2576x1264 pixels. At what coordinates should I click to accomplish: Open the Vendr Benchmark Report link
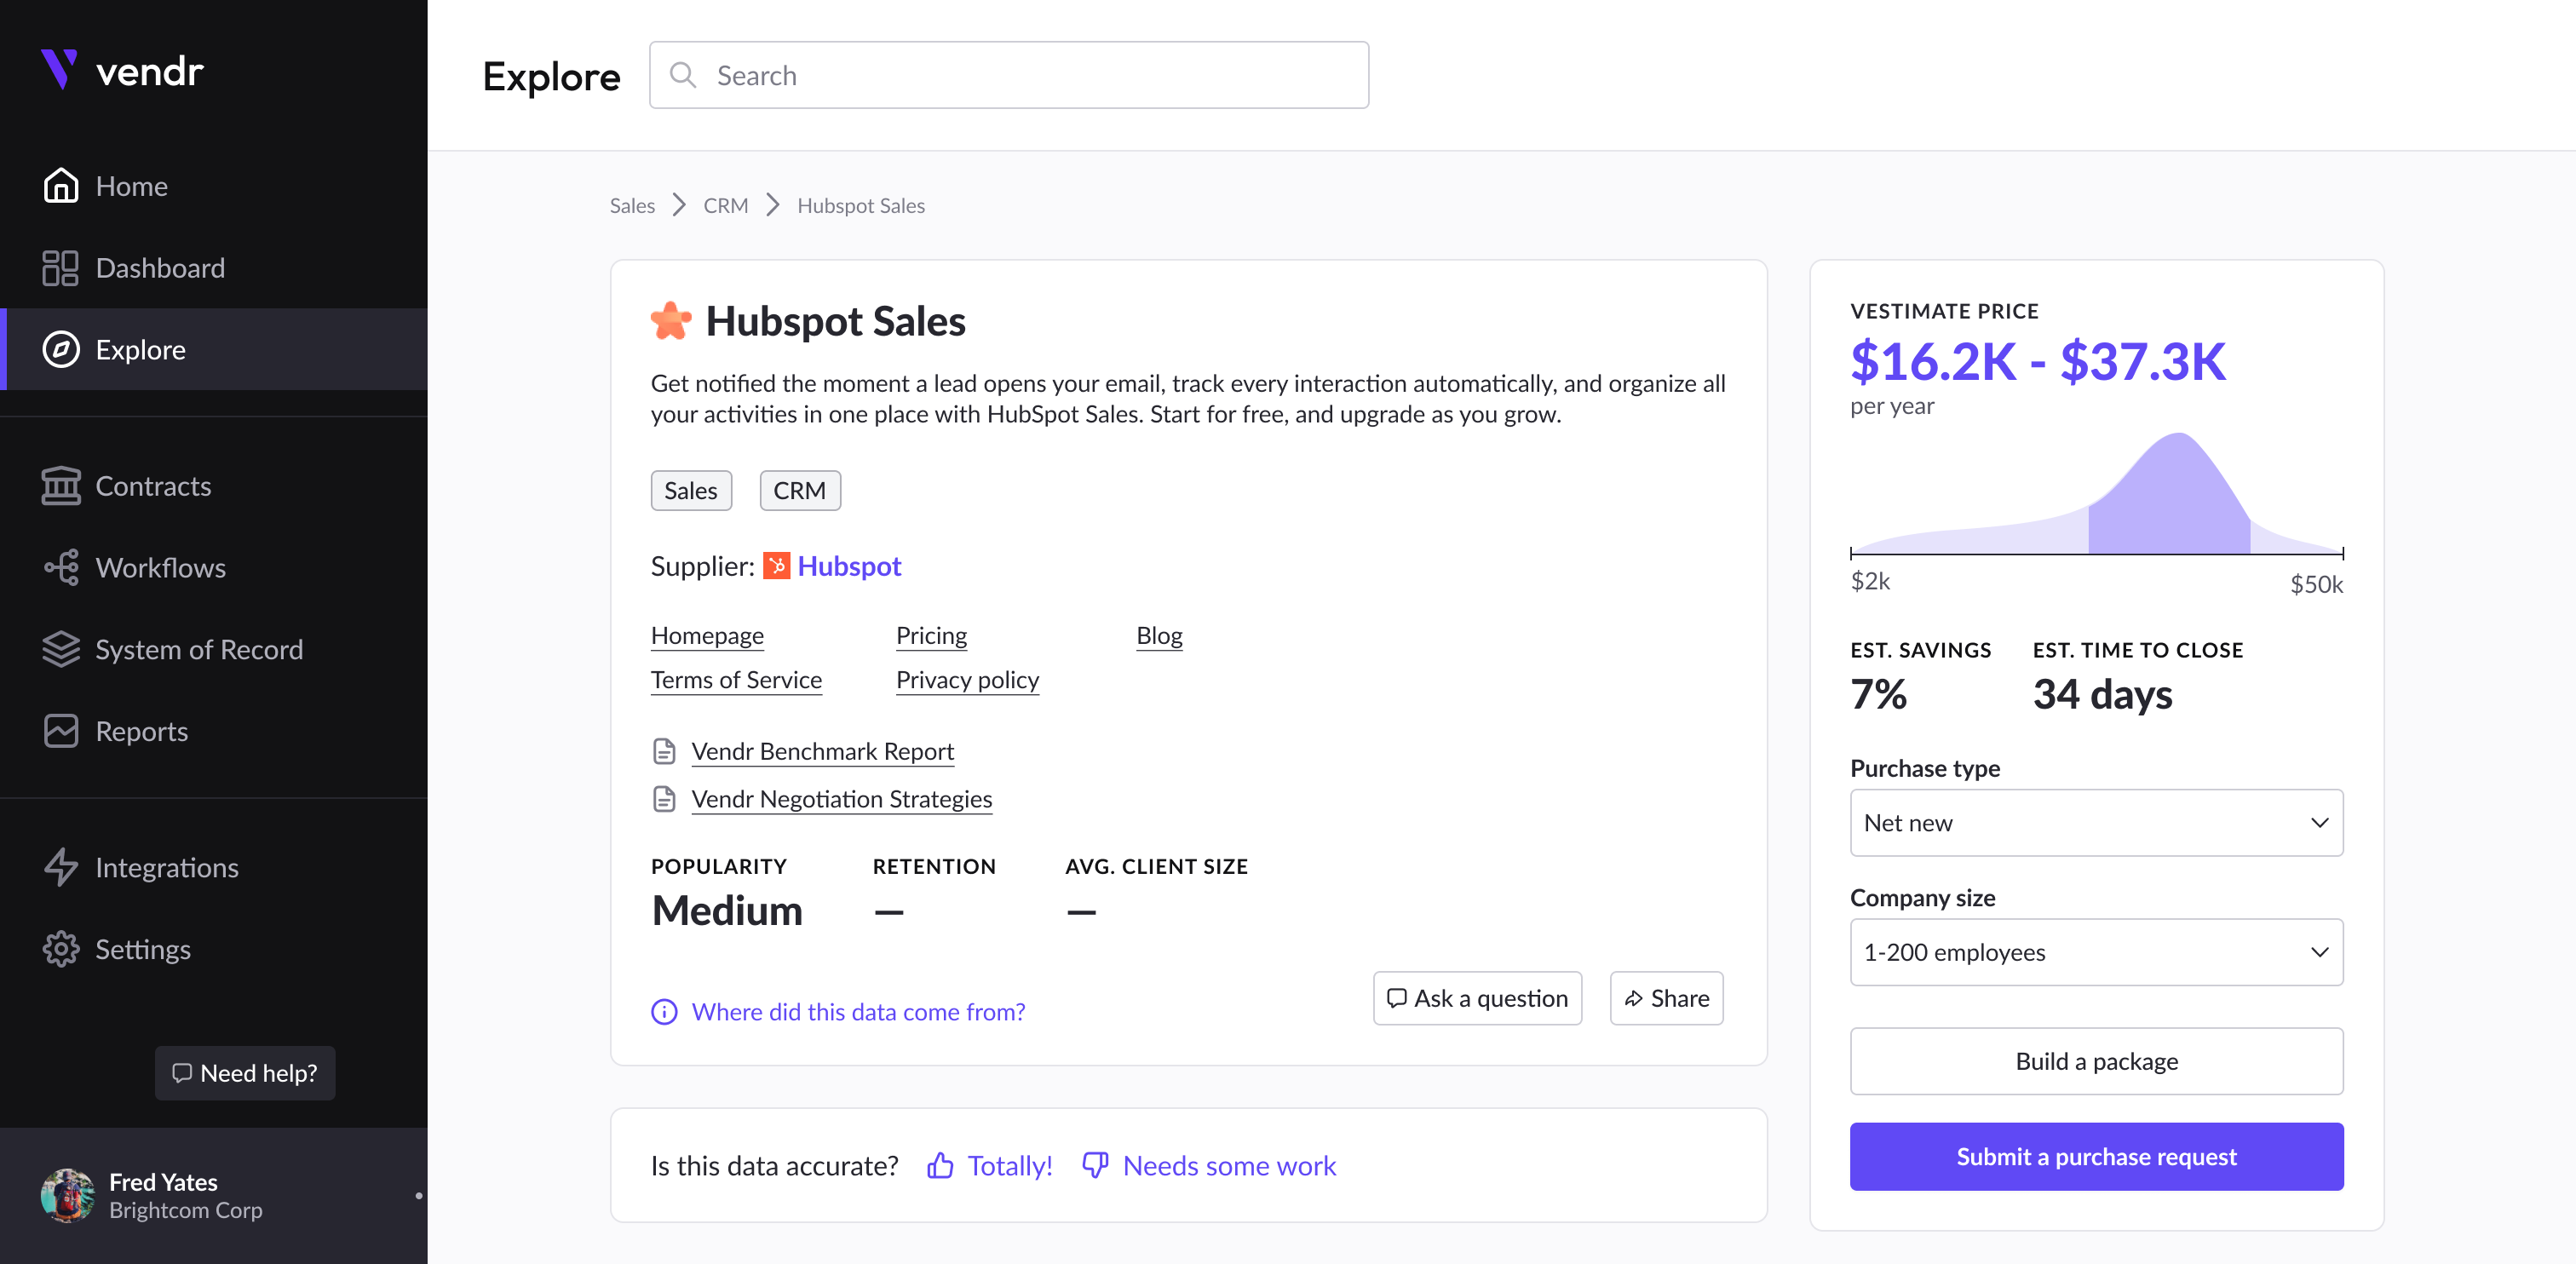point(822,751)
